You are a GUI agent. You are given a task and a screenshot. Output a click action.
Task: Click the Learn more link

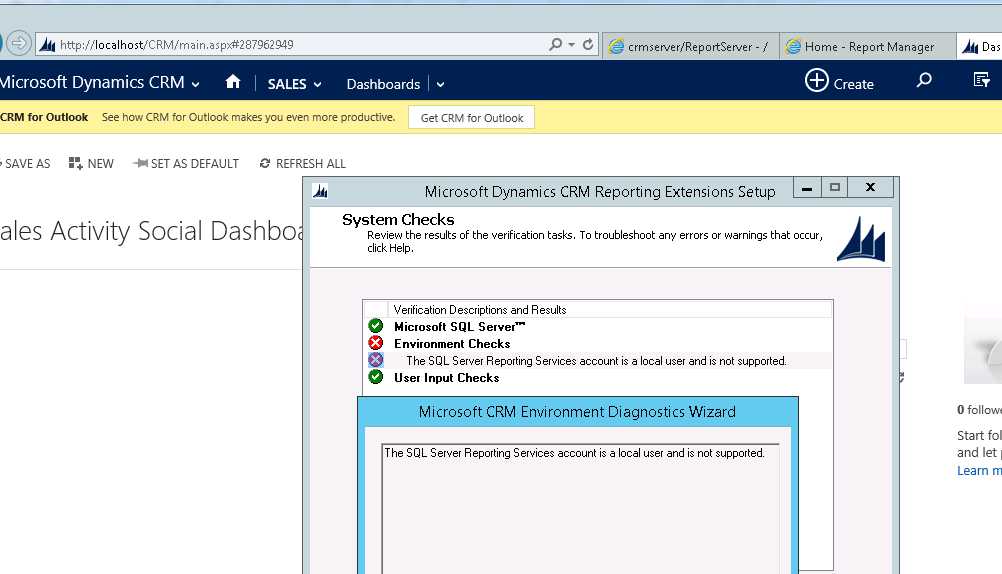point(979,470)
